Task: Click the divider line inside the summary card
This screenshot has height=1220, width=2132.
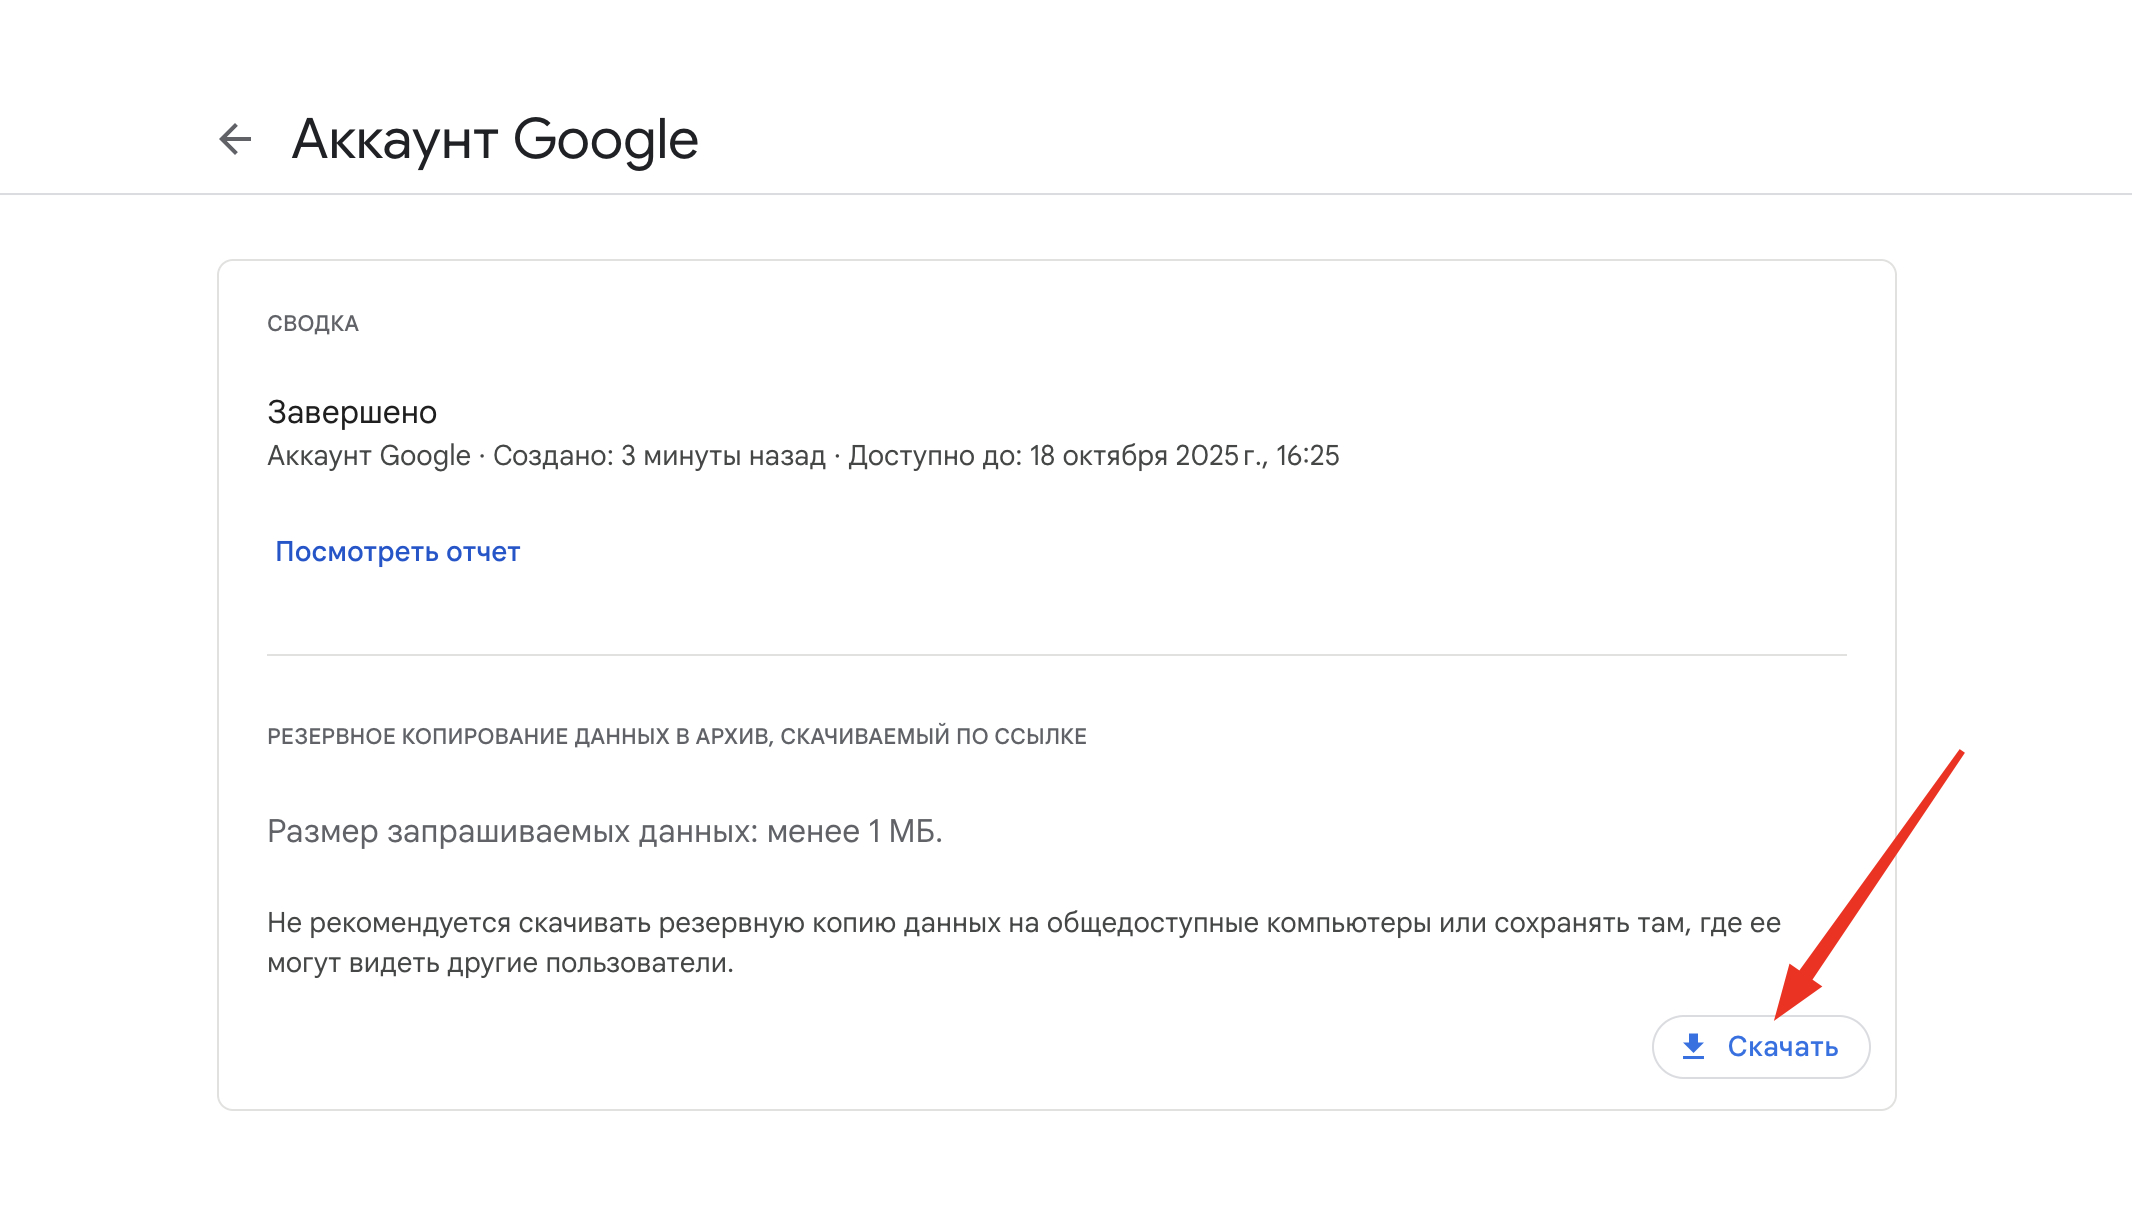Action: (1056, 655)
